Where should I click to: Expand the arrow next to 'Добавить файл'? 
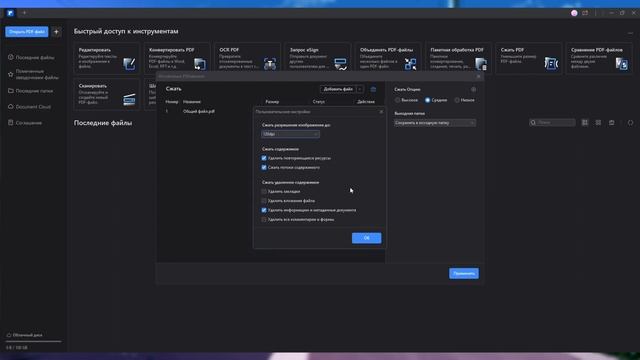[360, 89]
